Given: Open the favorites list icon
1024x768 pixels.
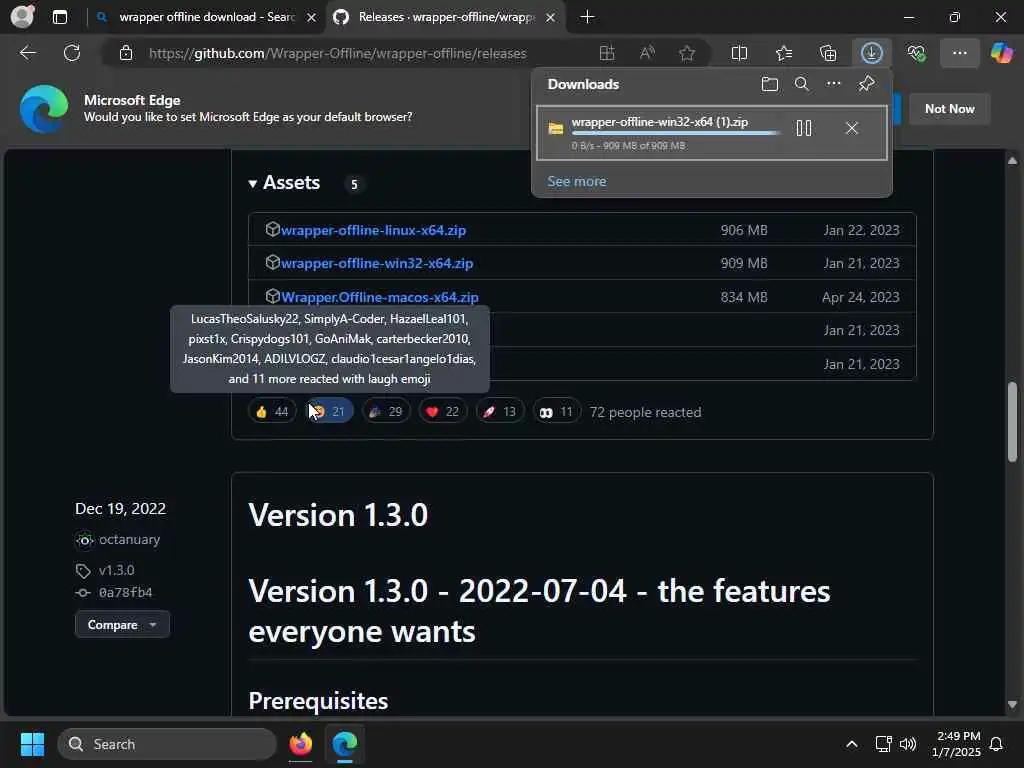Looking at the screenshot, I should pyautogui.click(x=784, y=53).
